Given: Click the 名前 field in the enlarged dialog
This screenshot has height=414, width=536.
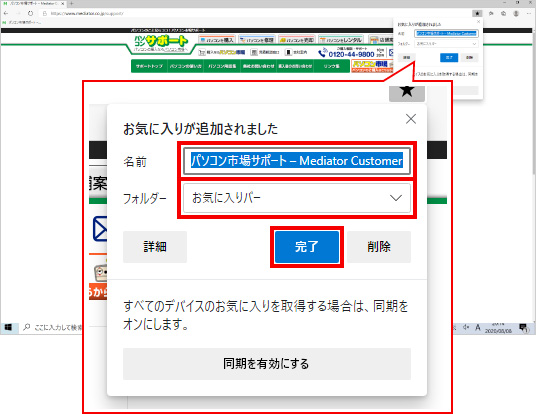Looking at the screenshot, I should (297, 161).
